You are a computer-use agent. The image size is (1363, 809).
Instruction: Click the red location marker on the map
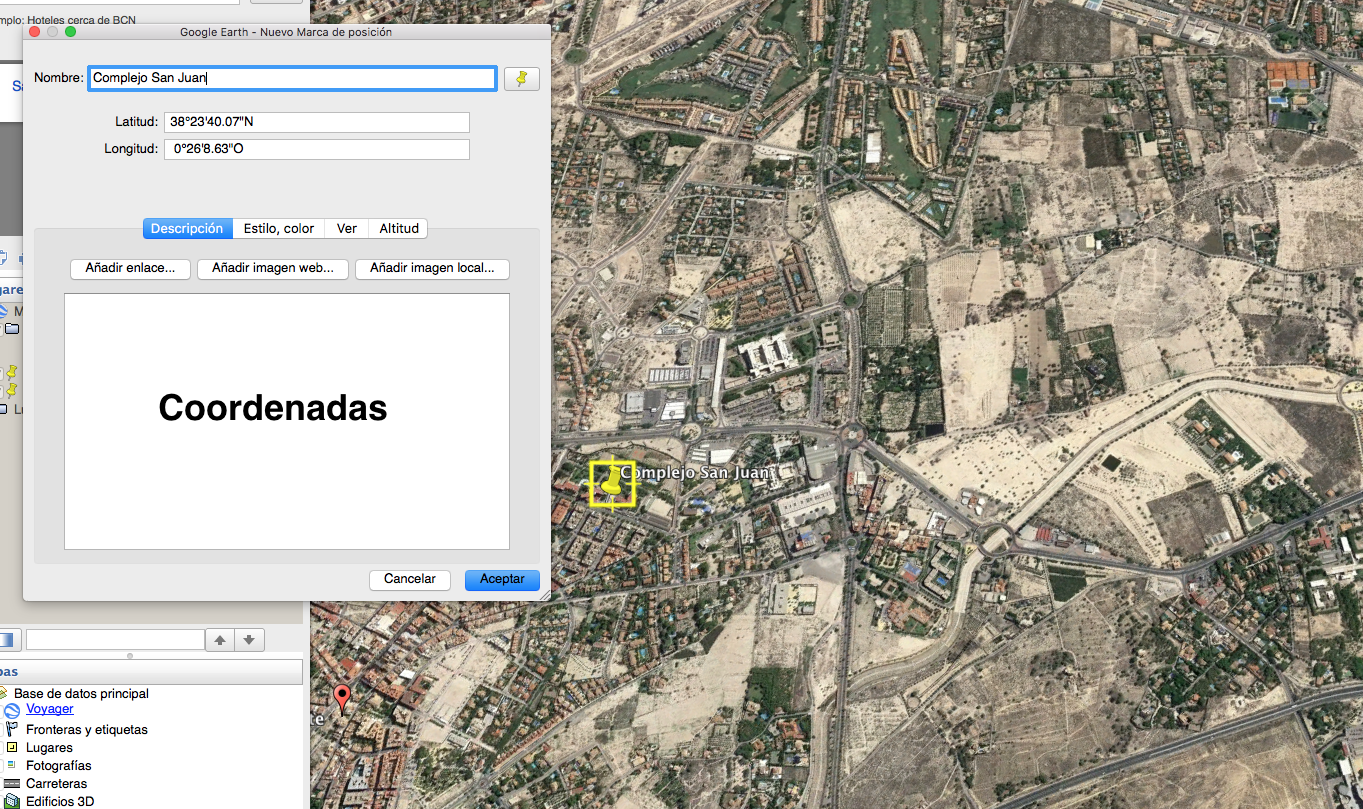click(x=342, y=697)
